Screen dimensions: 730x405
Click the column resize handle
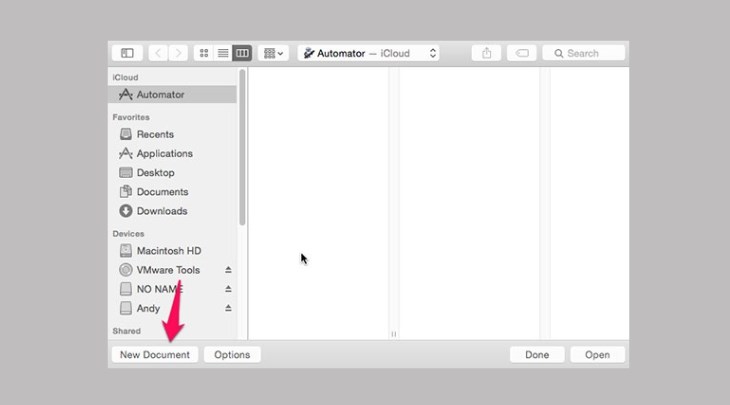click(x=394, y=334)
